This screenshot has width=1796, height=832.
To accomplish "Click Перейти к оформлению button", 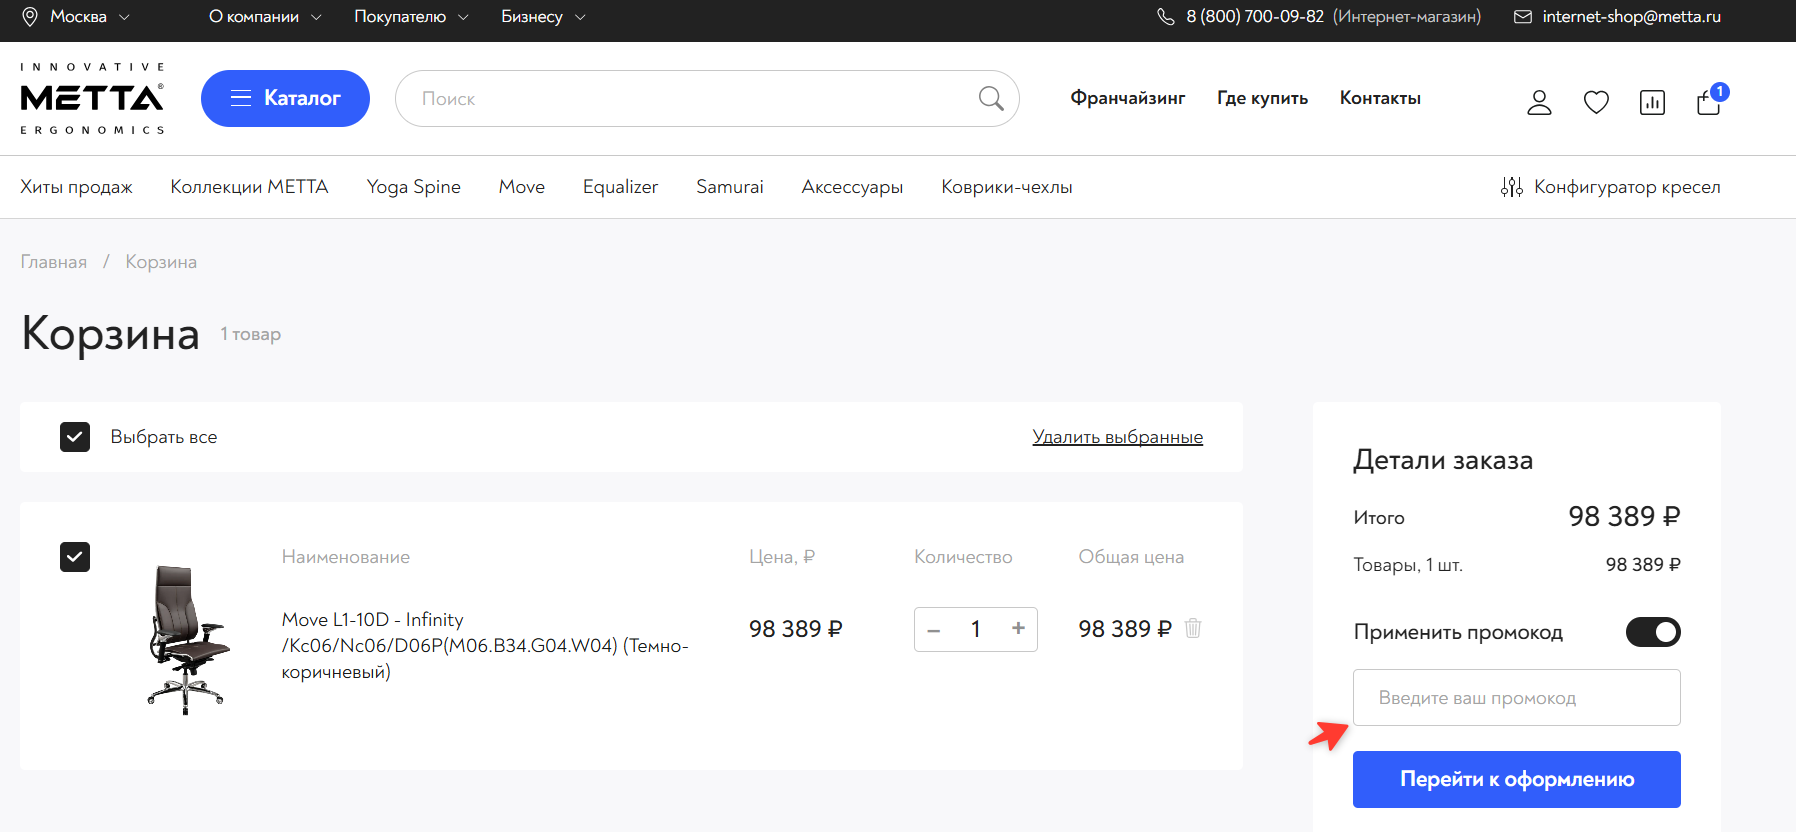I will coord(1517,779).
